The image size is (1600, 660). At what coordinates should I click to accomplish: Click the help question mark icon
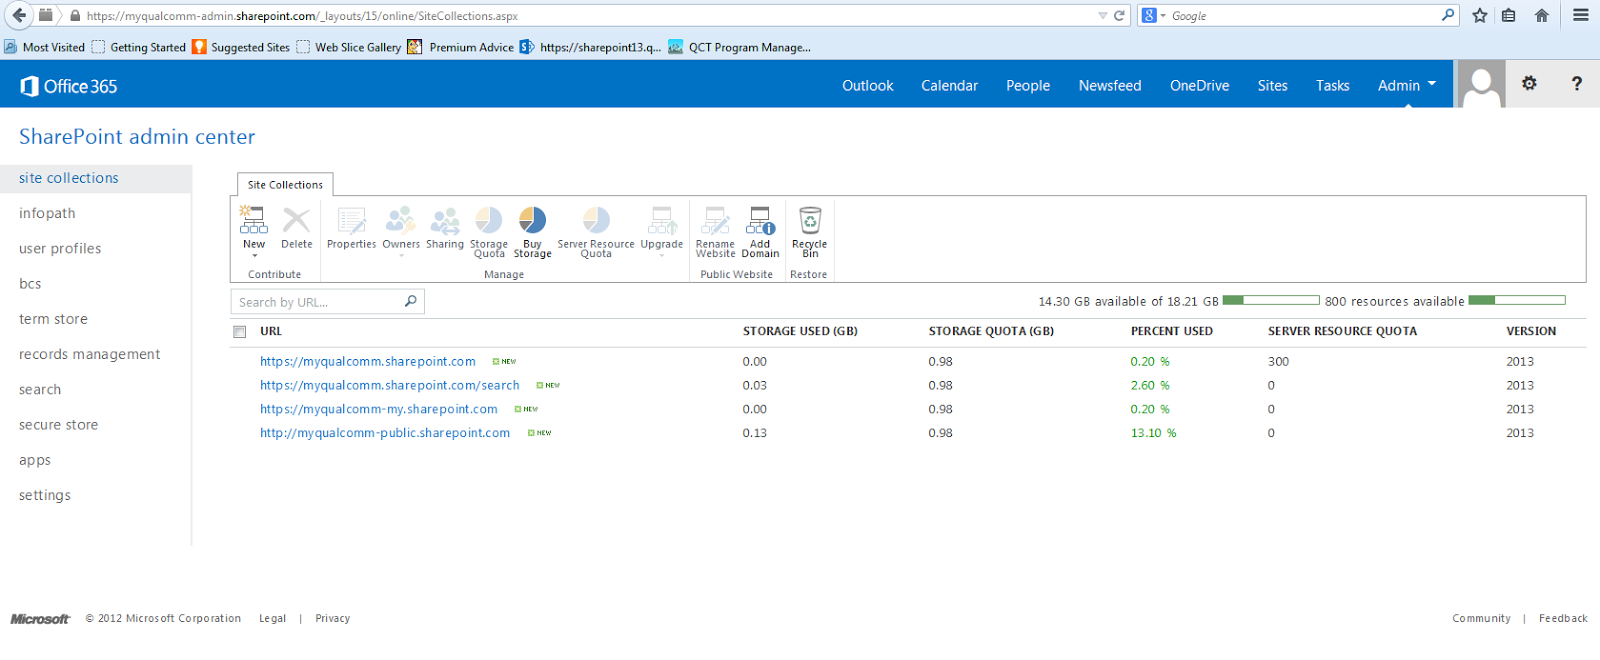coord(1577,84)
